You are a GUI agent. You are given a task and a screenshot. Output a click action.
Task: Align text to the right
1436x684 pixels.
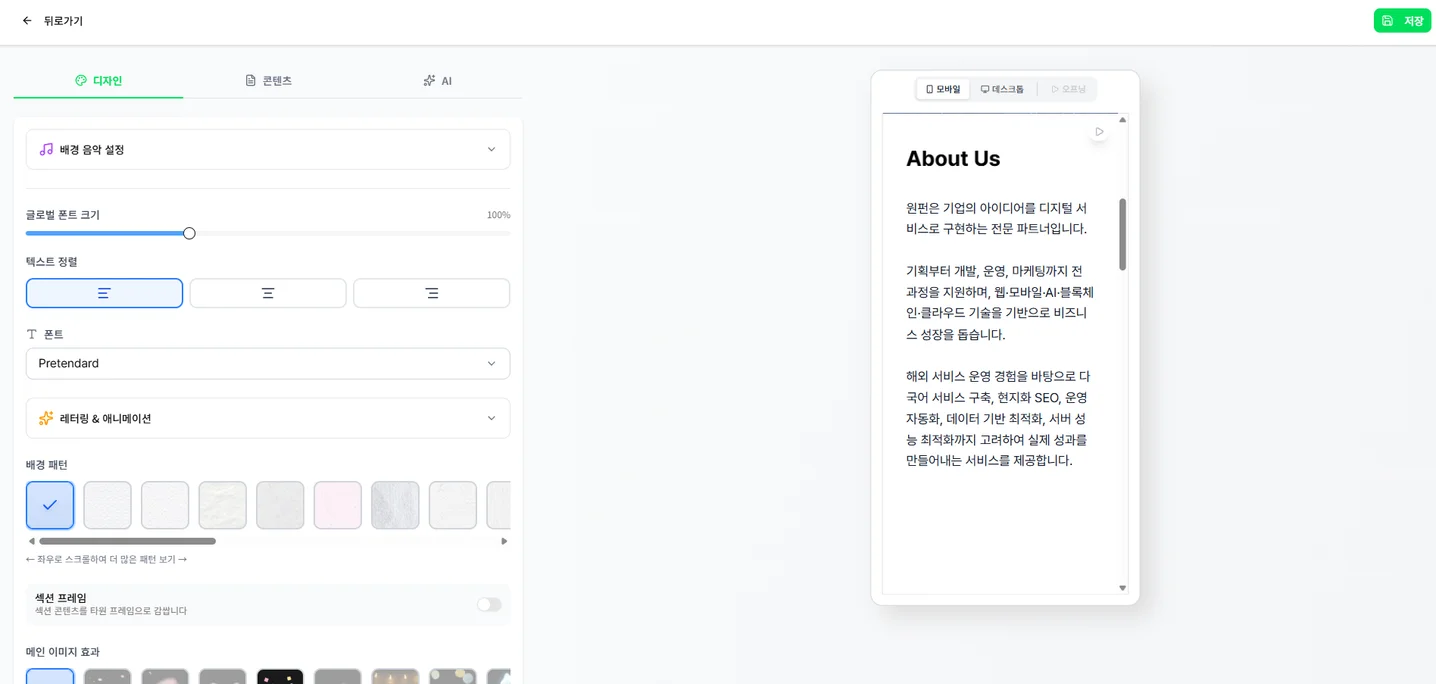coord(431,293)
